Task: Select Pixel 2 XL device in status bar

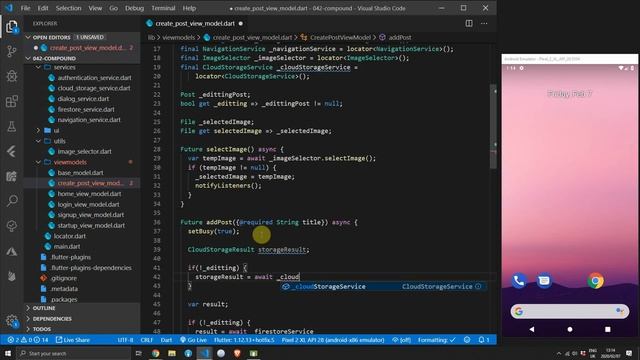Action: pyautogui.click(x=333, y=340)
